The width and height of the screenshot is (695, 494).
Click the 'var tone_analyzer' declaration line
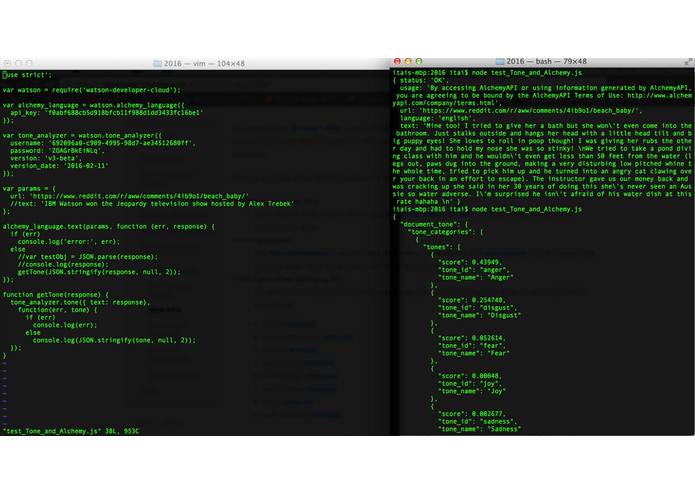click(x=82, y=135)
